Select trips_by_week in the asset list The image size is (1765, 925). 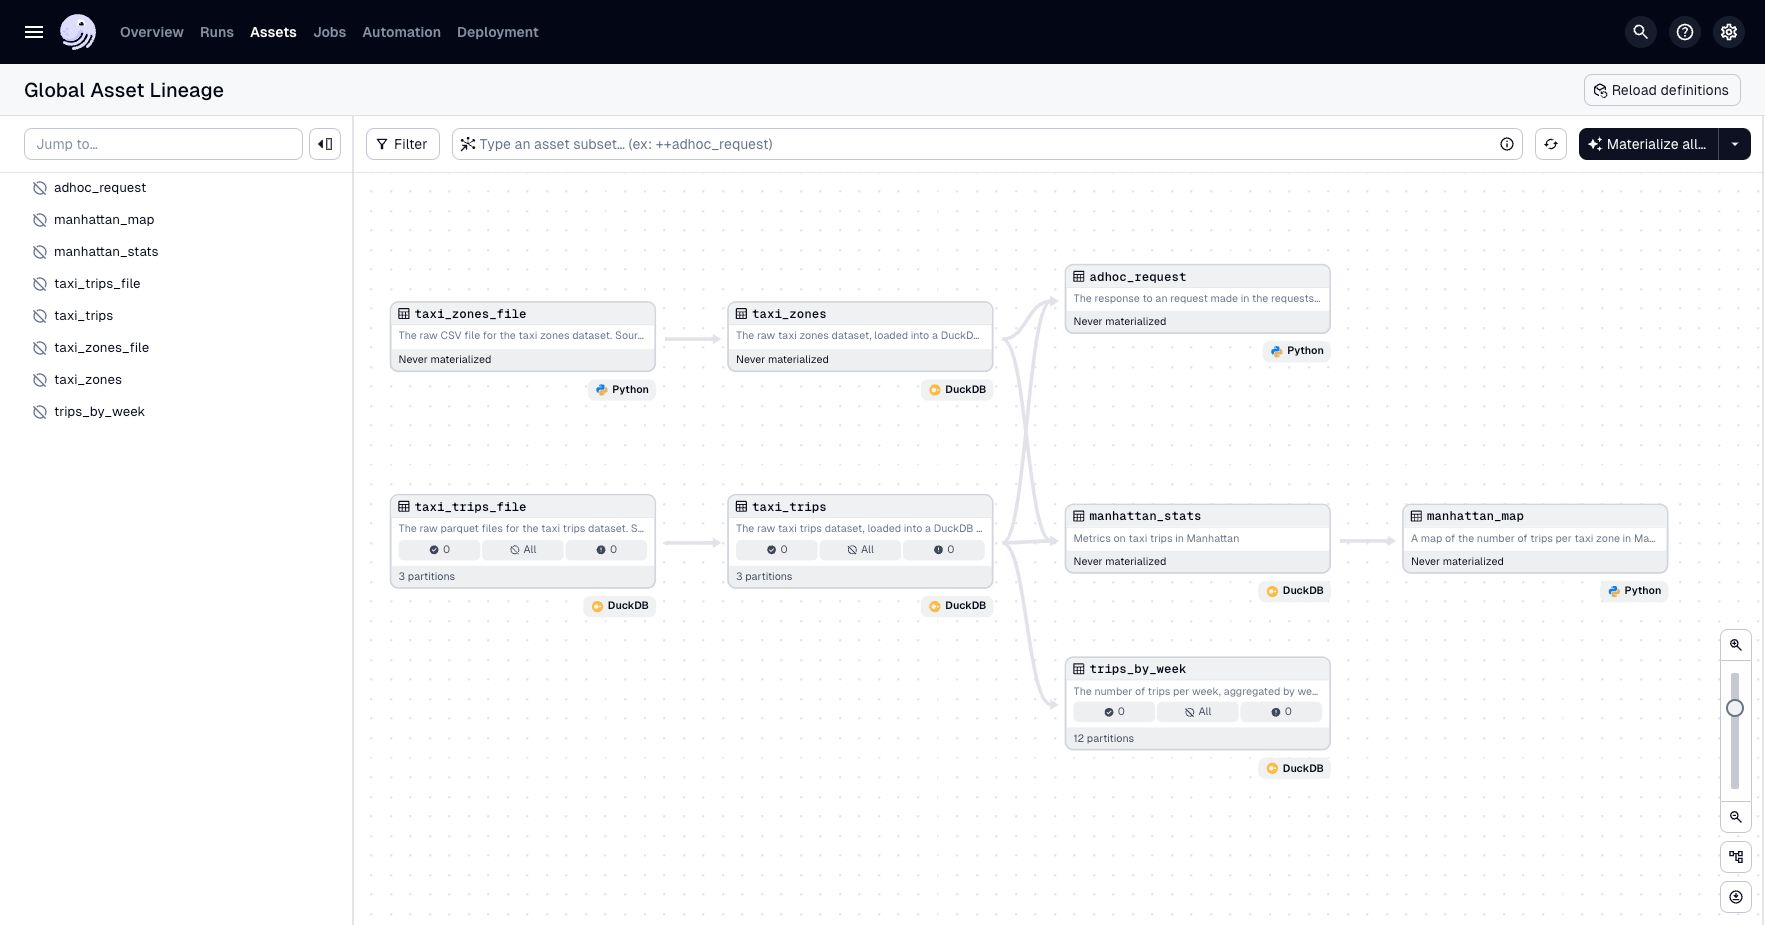click(100, 411)
